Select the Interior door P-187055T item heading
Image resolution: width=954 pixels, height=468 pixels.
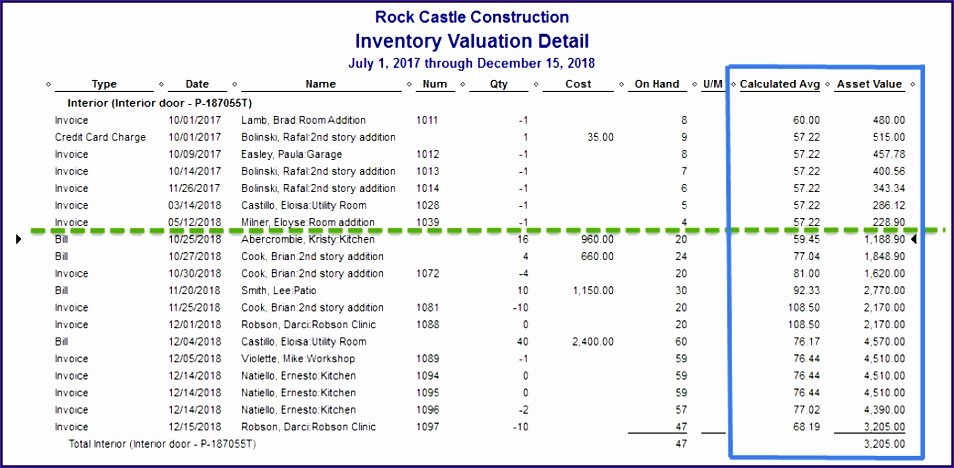point(159,103)
